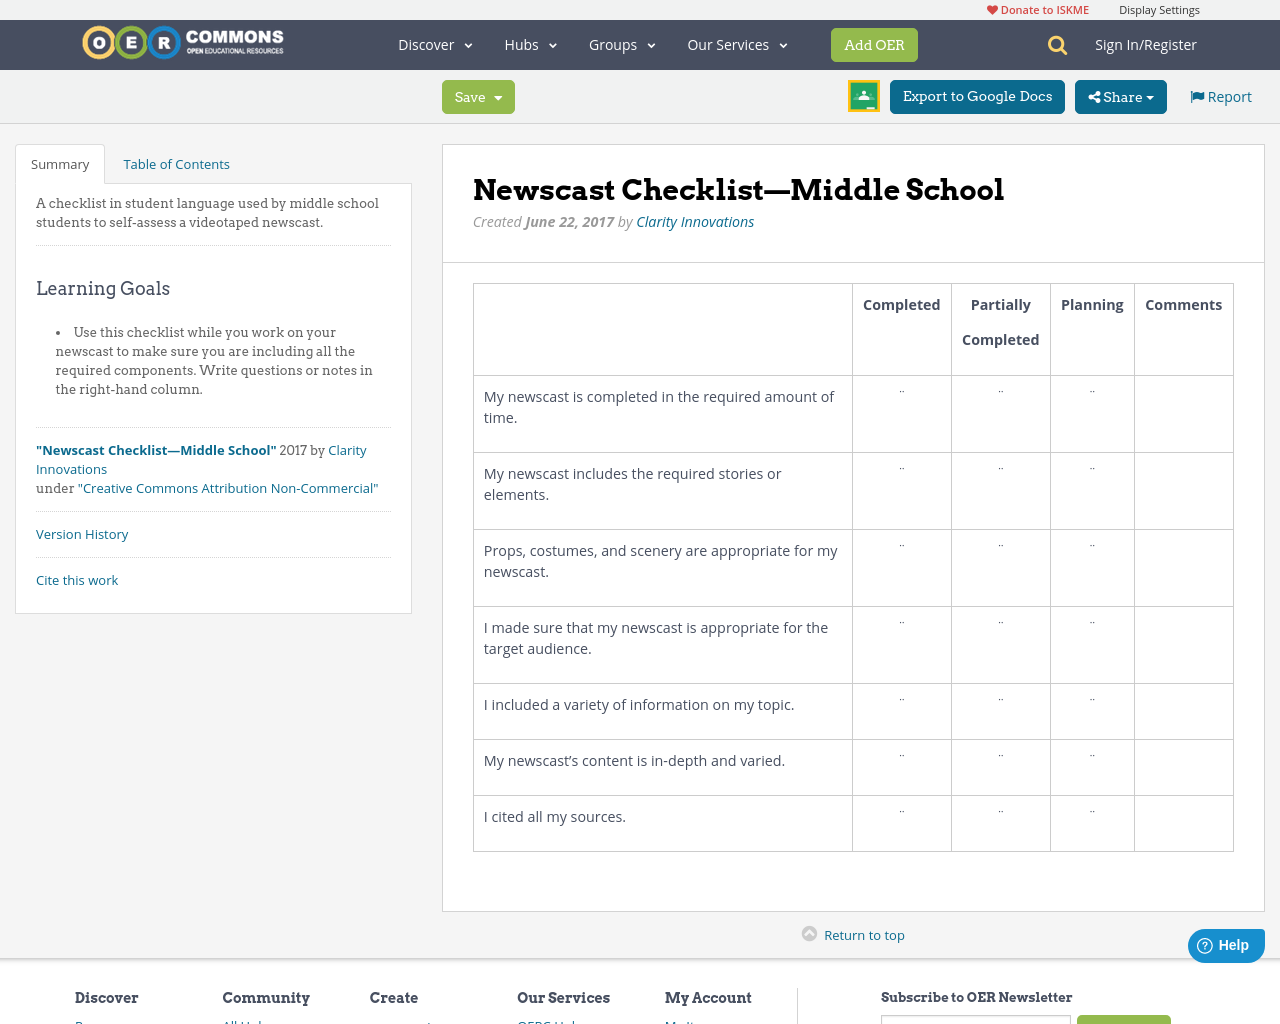The image size is (1280, 1024).
Task: Click the OER Commons logo
Action: 182,42
